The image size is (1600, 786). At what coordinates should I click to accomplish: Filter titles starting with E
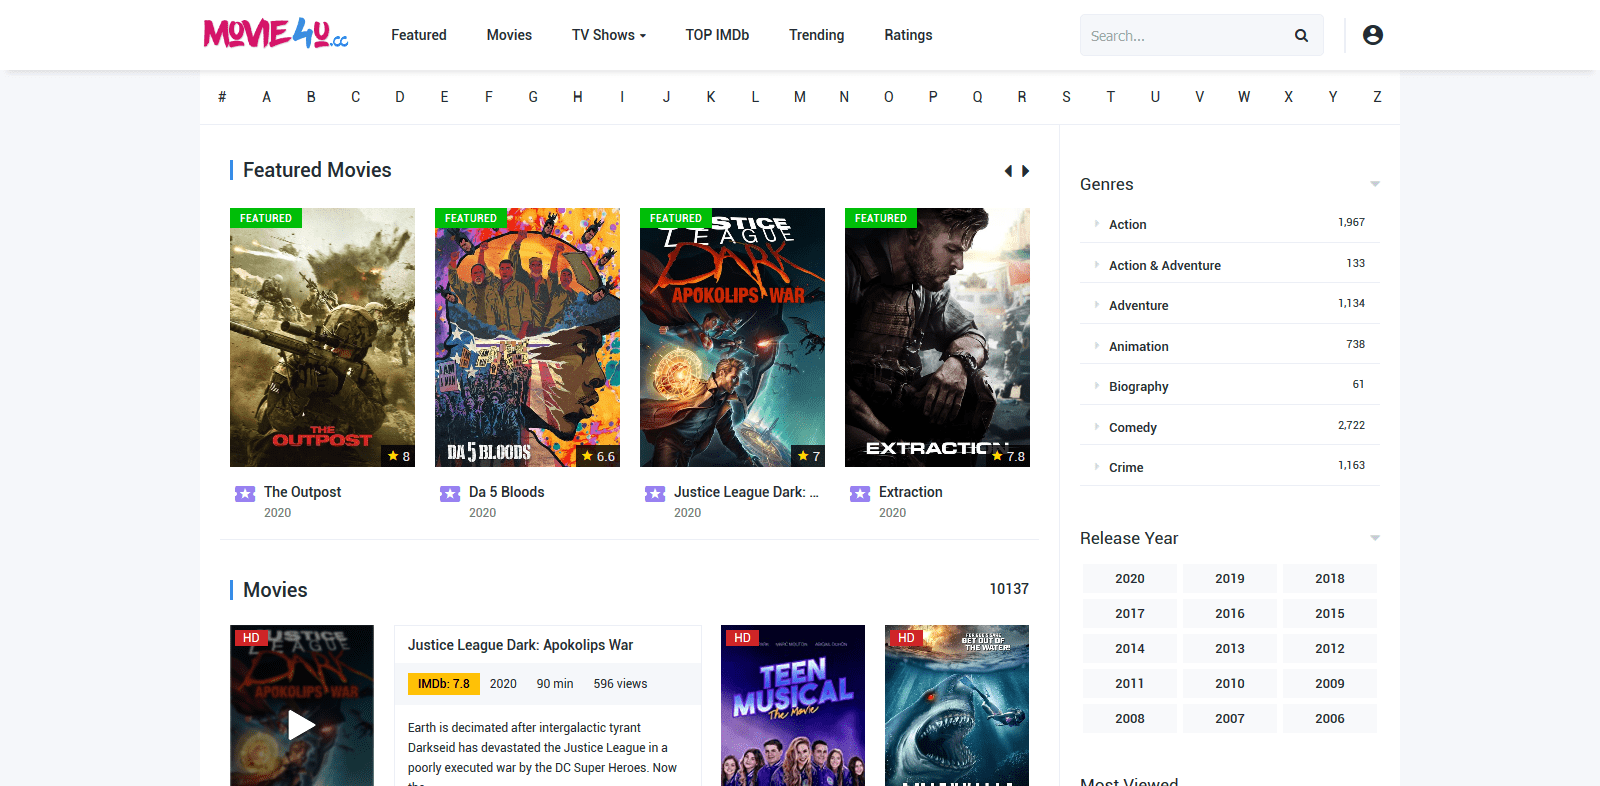click(444, 97)
